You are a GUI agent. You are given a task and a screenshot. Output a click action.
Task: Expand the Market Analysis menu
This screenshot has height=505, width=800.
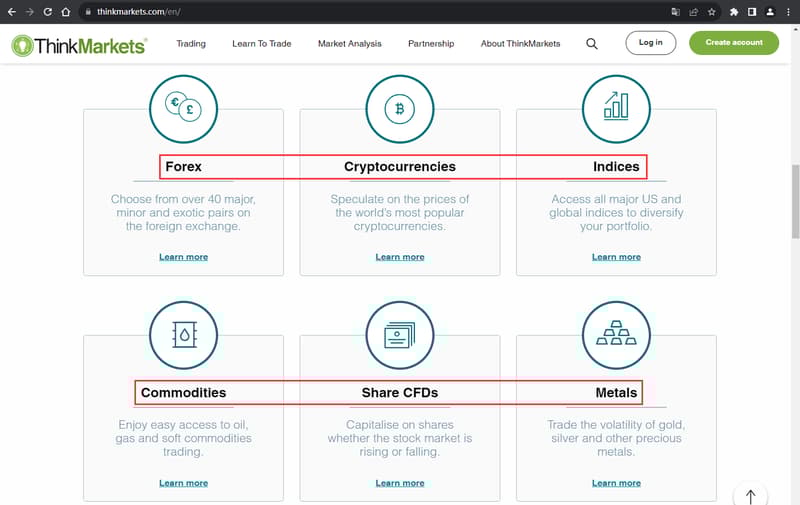pos(350,44)
